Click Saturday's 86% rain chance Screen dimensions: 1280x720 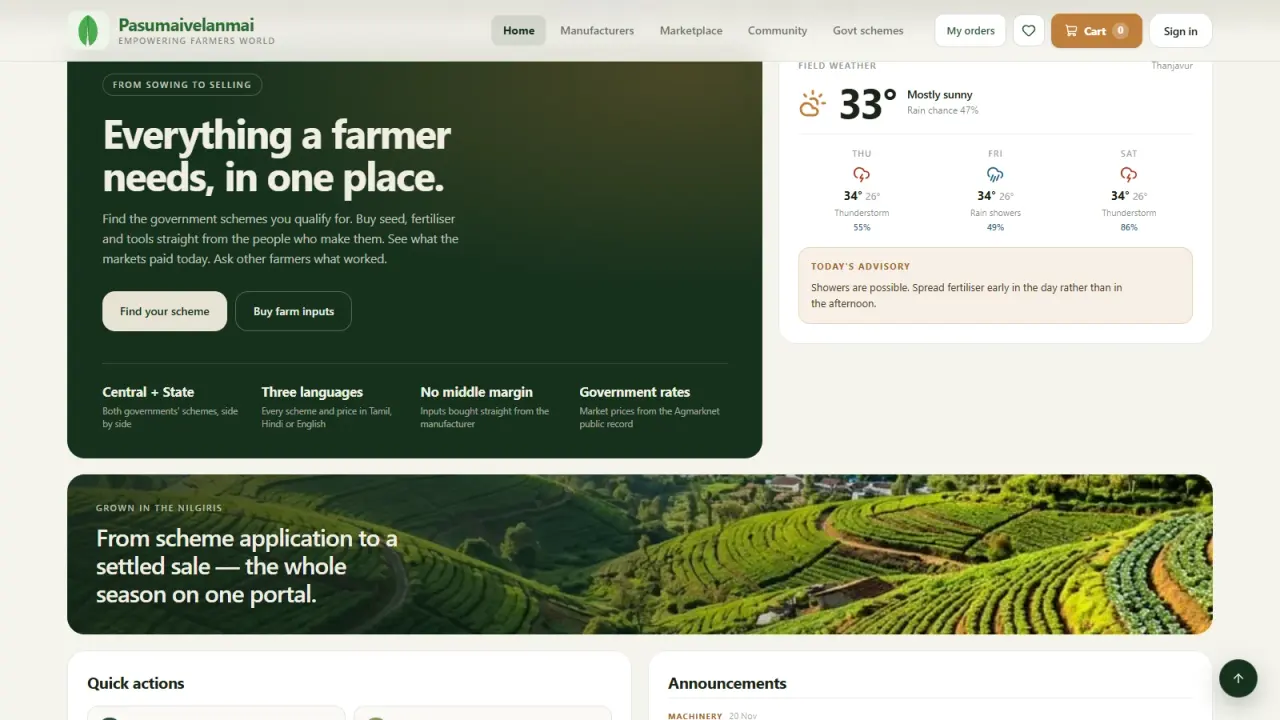pyautogui.click(x=1129, y=228)
